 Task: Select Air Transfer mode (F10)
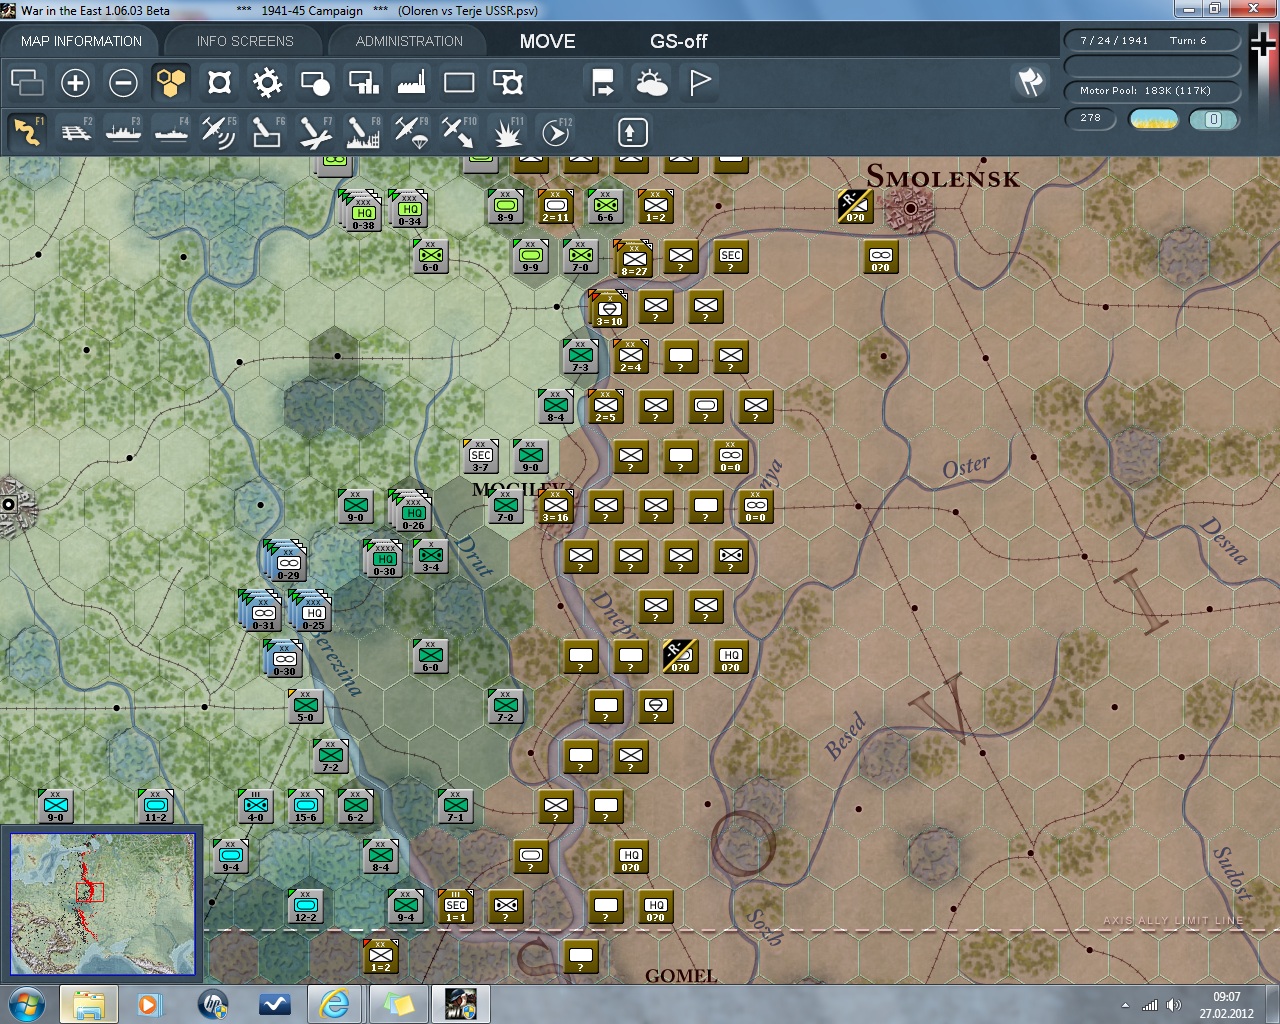click(x=459, y=132)
